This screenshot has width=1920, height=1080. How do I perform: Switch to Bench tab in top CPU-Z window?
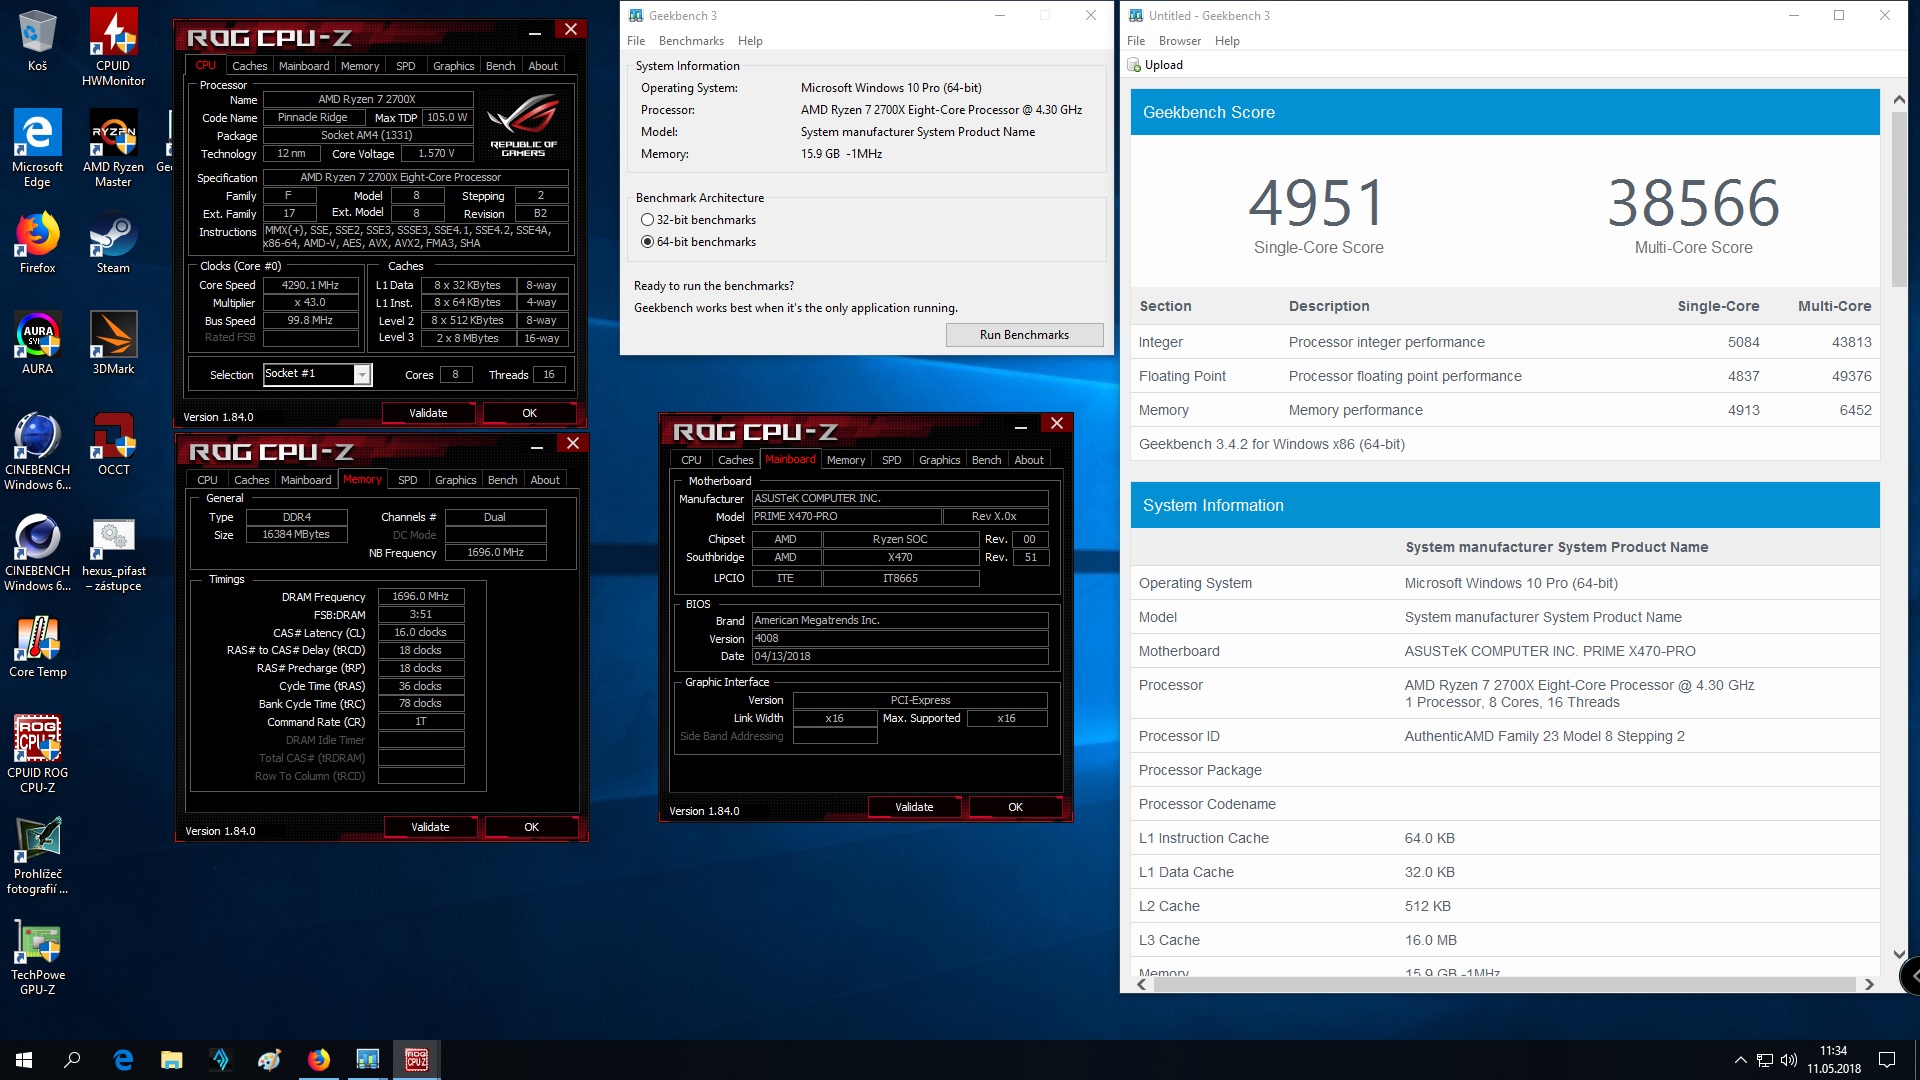[500, 66]
